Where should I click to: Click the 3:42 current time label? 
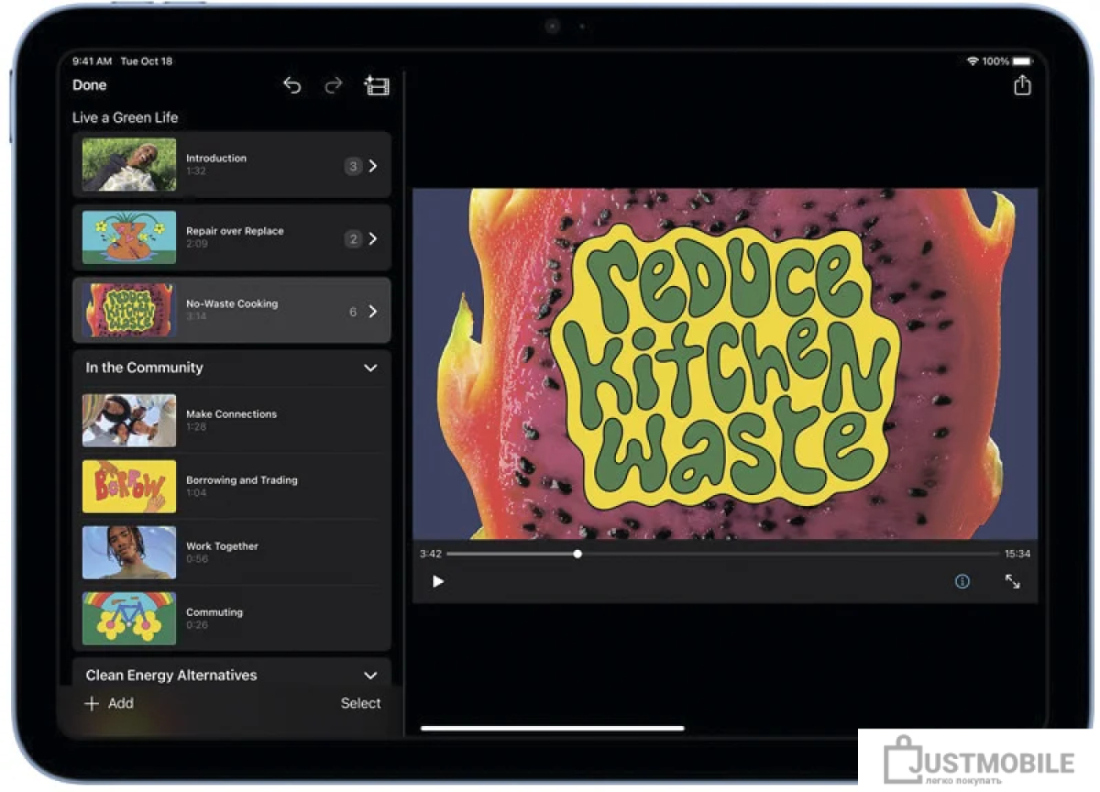[x=431, y=553]
